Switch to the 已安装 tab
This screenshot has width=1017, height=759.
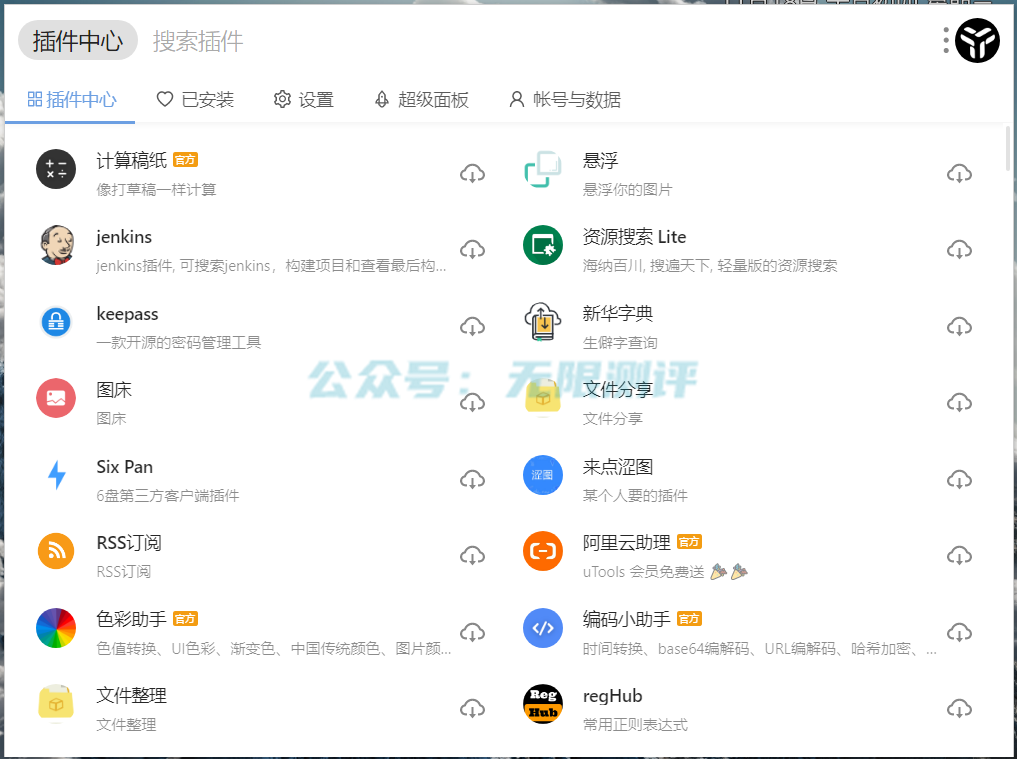tap(195, 100)
